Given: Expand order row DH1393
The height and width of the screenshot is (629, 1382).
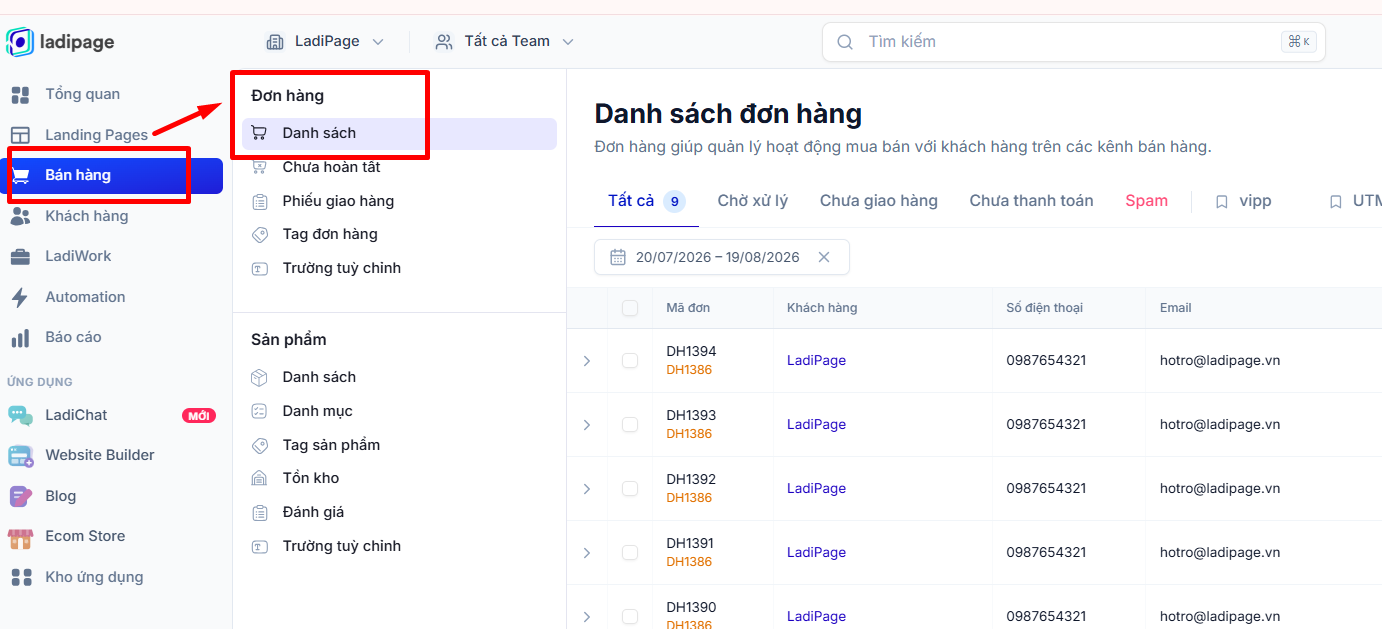Looking at the screenshot, I should coord(587,425).
